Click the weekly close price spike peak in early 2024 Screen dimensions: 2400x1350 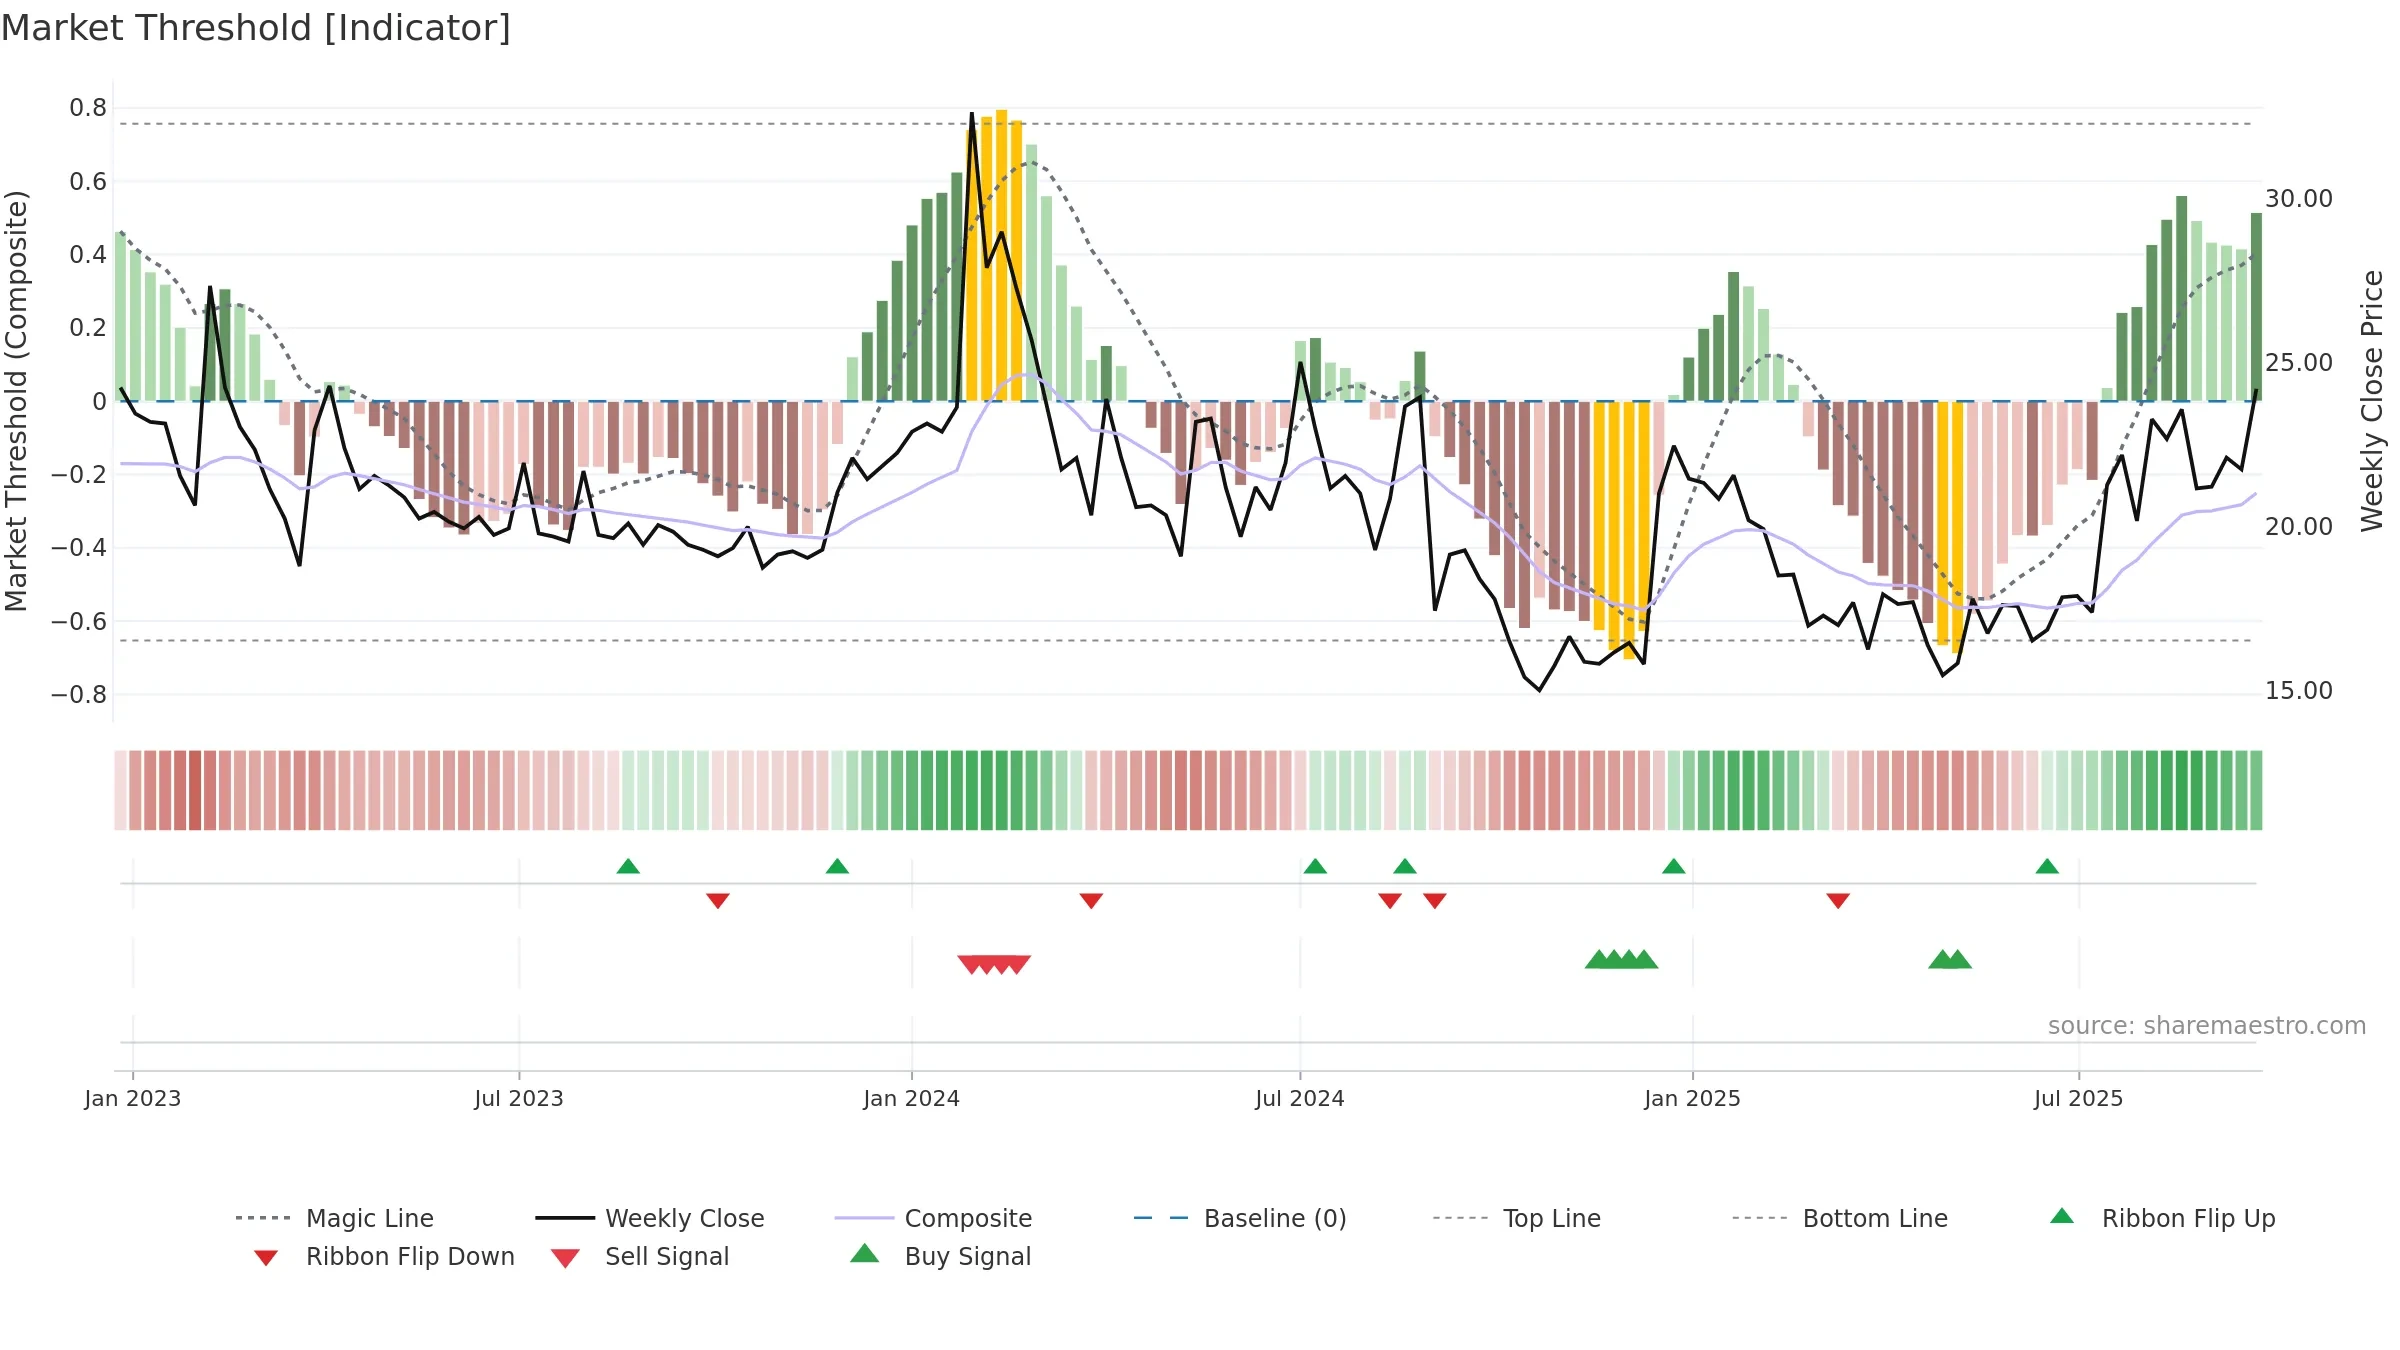[972, 114]
